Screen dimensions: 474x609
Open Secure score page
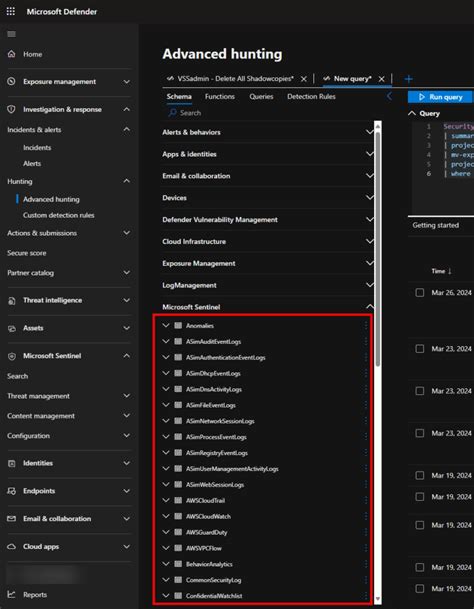26,253
